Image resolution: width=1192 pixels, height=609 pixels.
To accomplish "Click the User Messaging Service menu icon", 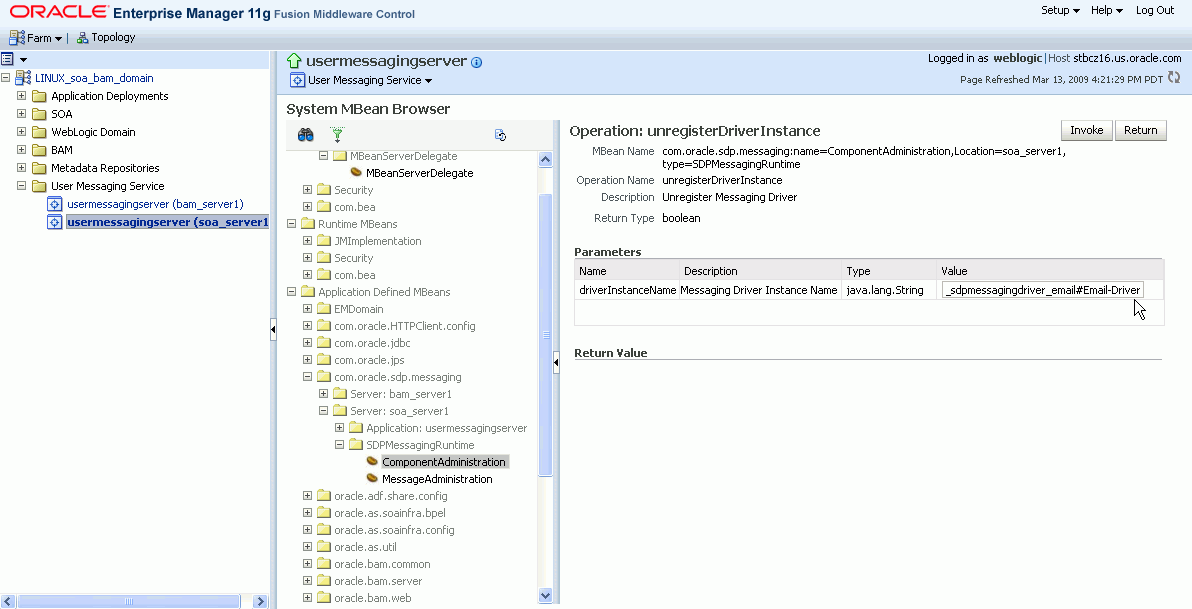I will 297,81.
